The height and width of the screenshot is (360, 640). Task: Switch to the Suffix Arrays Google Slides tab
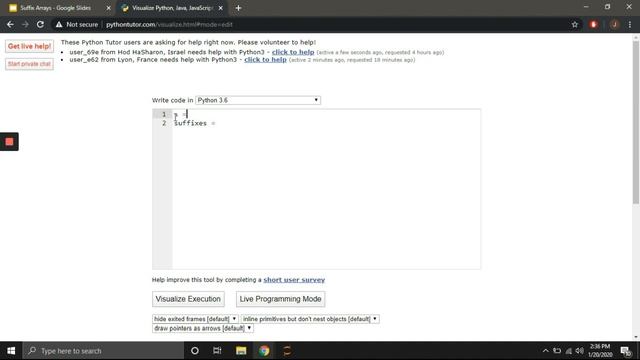[x=56, y=8]
